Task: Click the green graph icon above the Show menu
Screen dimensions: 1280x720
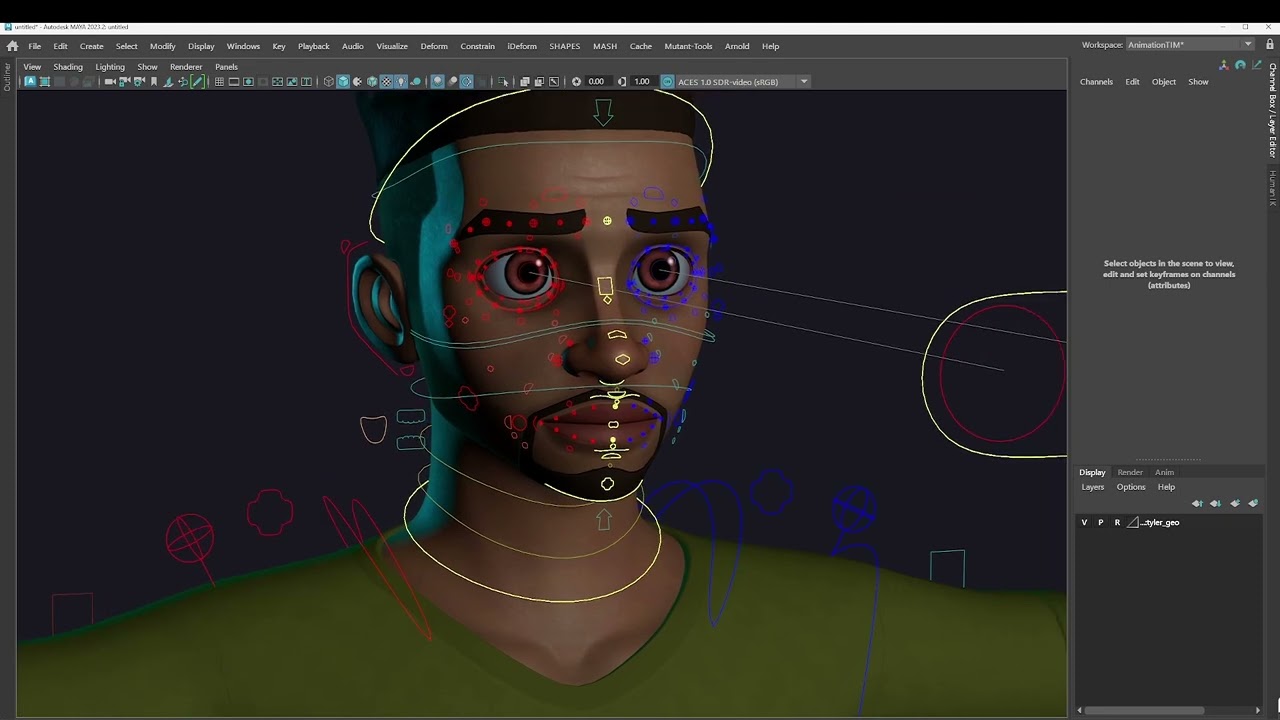Action: coord(1257,65)
